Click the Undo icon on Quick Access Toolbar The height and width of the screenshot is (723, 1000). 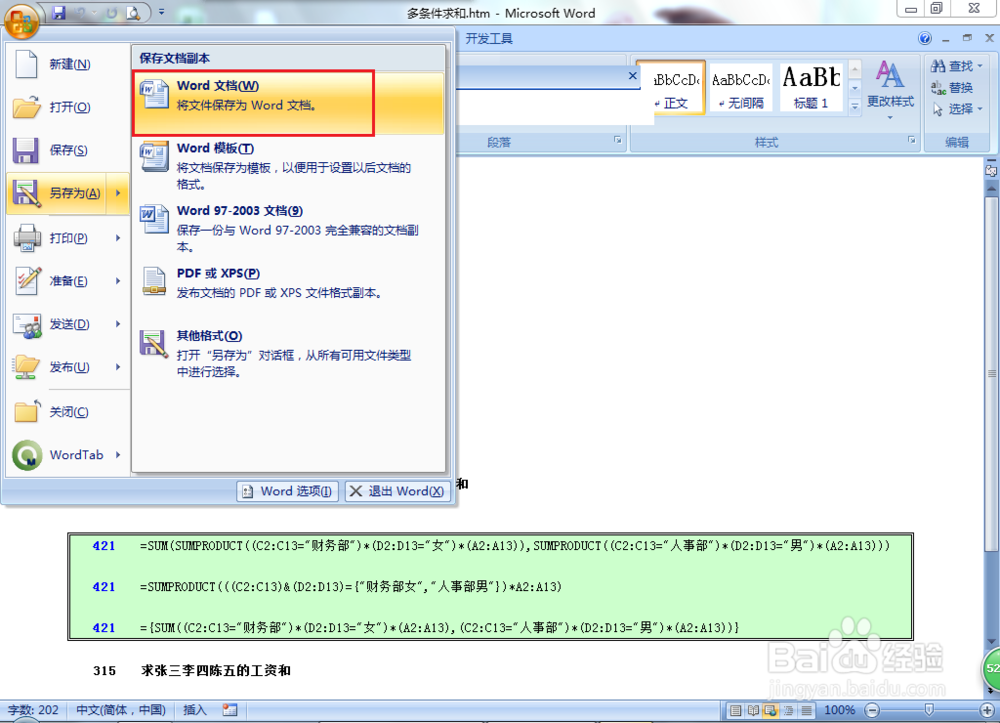(x=80, y=11)
